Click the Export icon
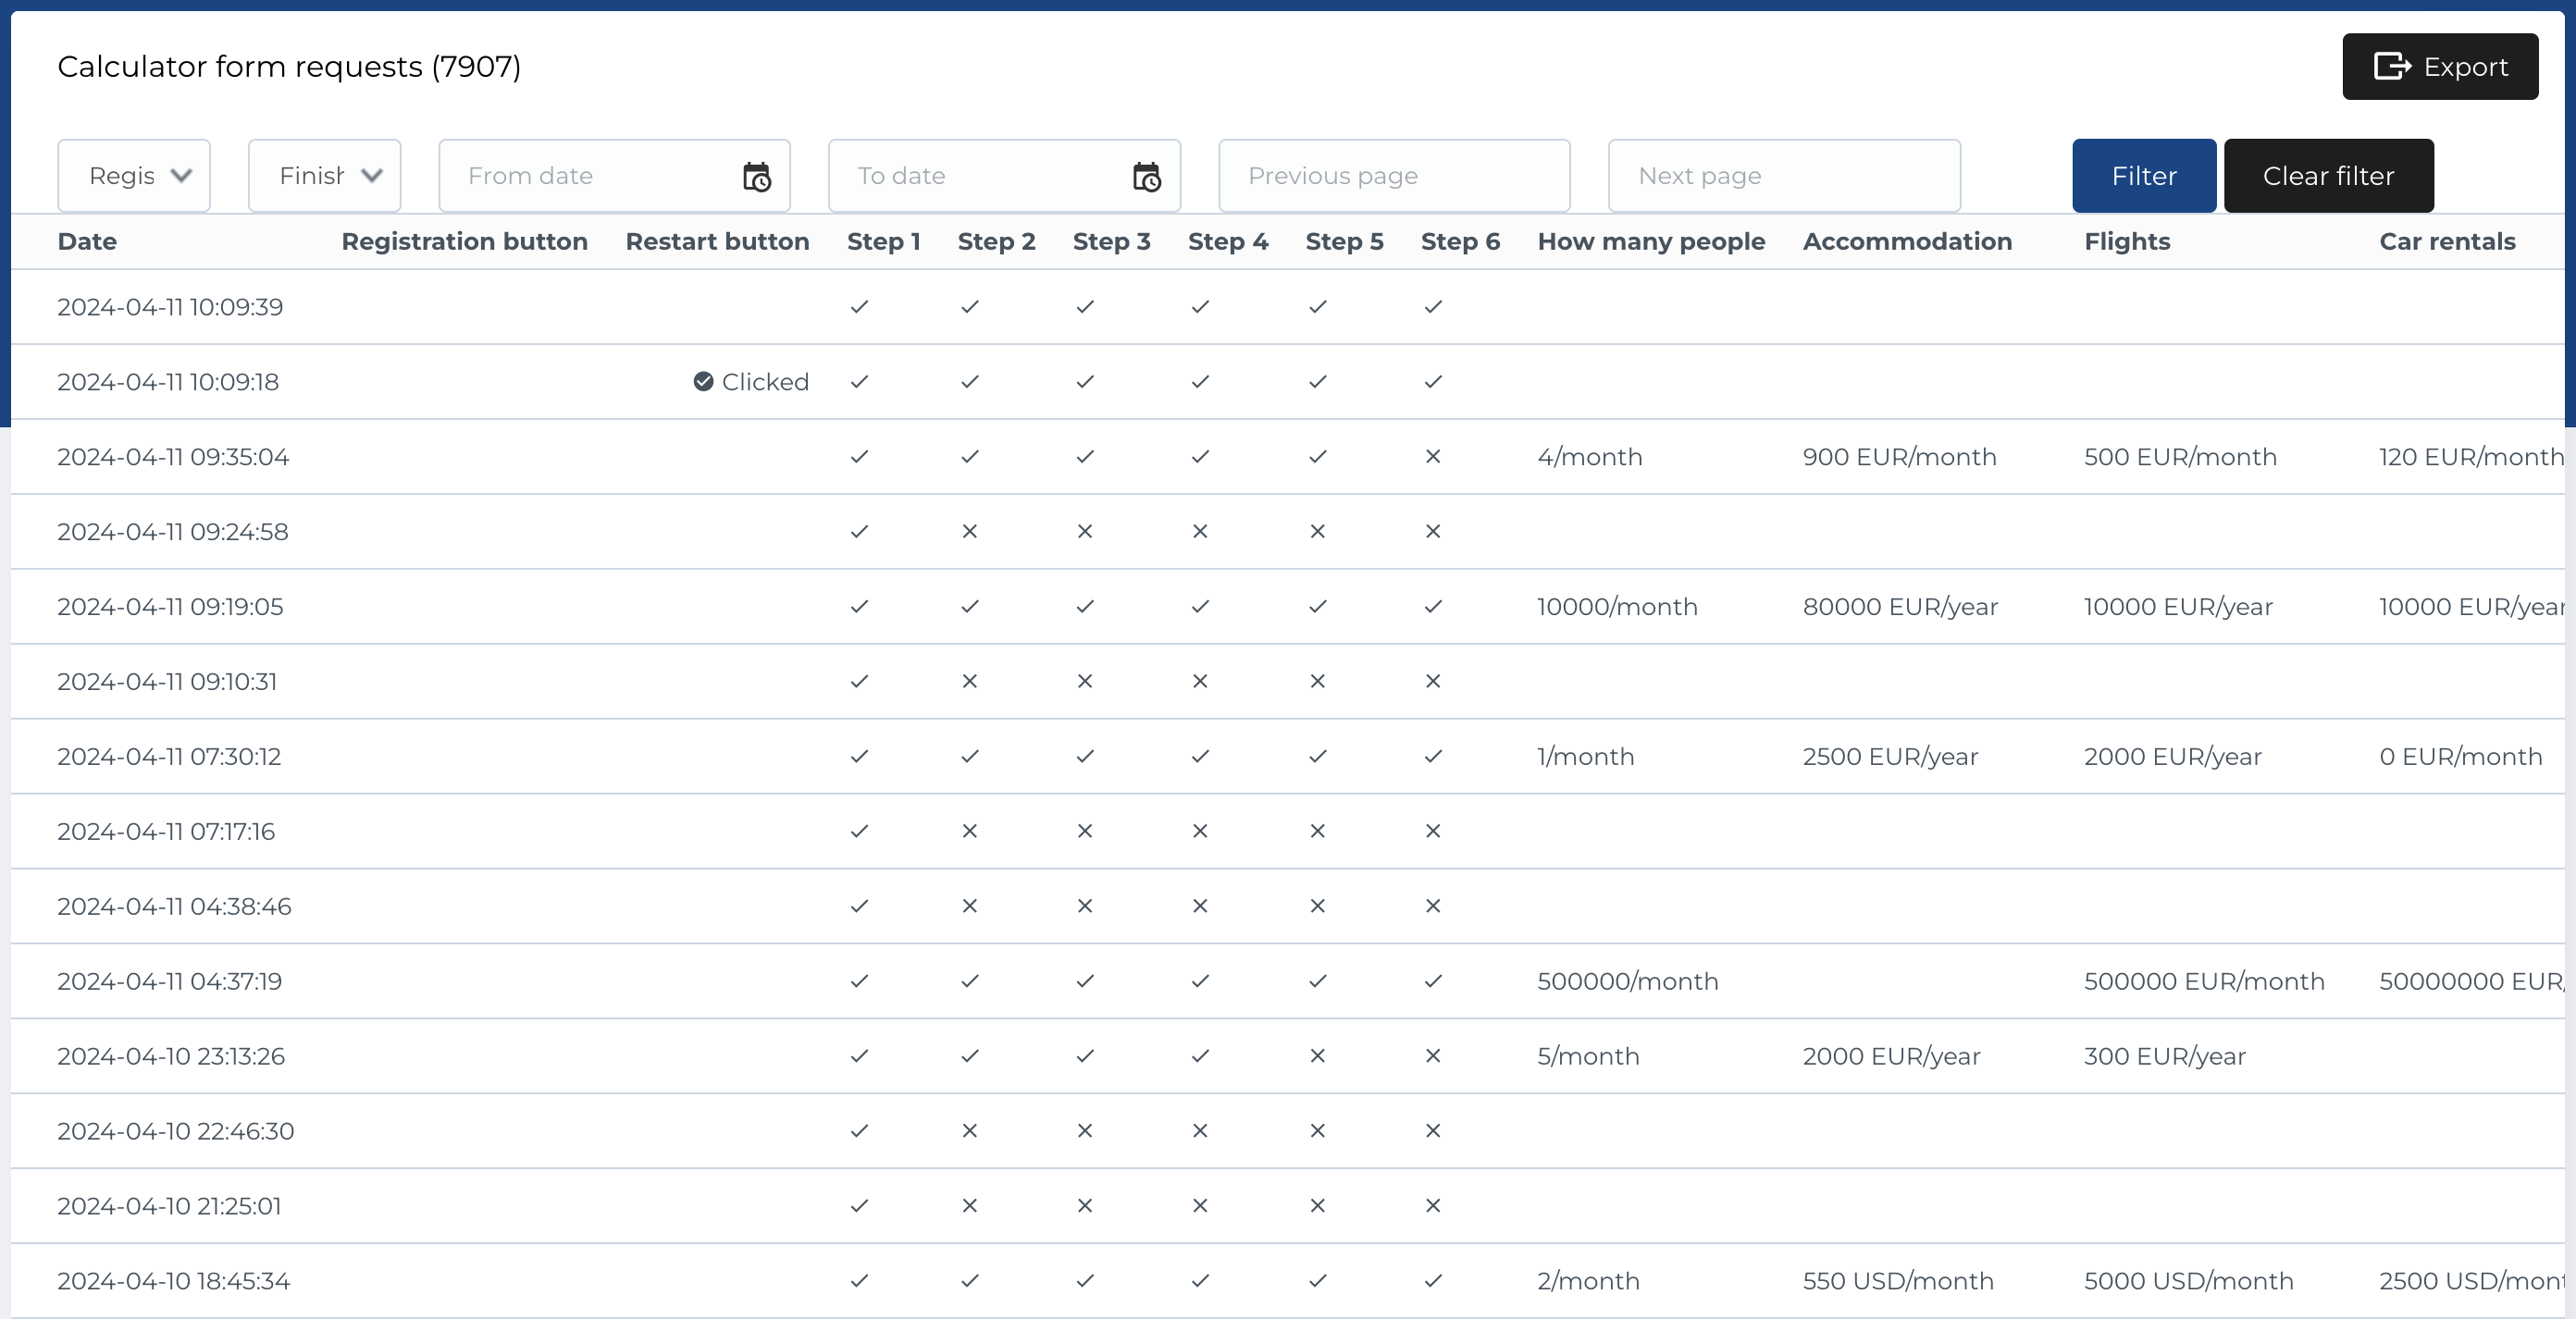2576x1319 pixels. pyautogui.click(x=2391, y=66)
